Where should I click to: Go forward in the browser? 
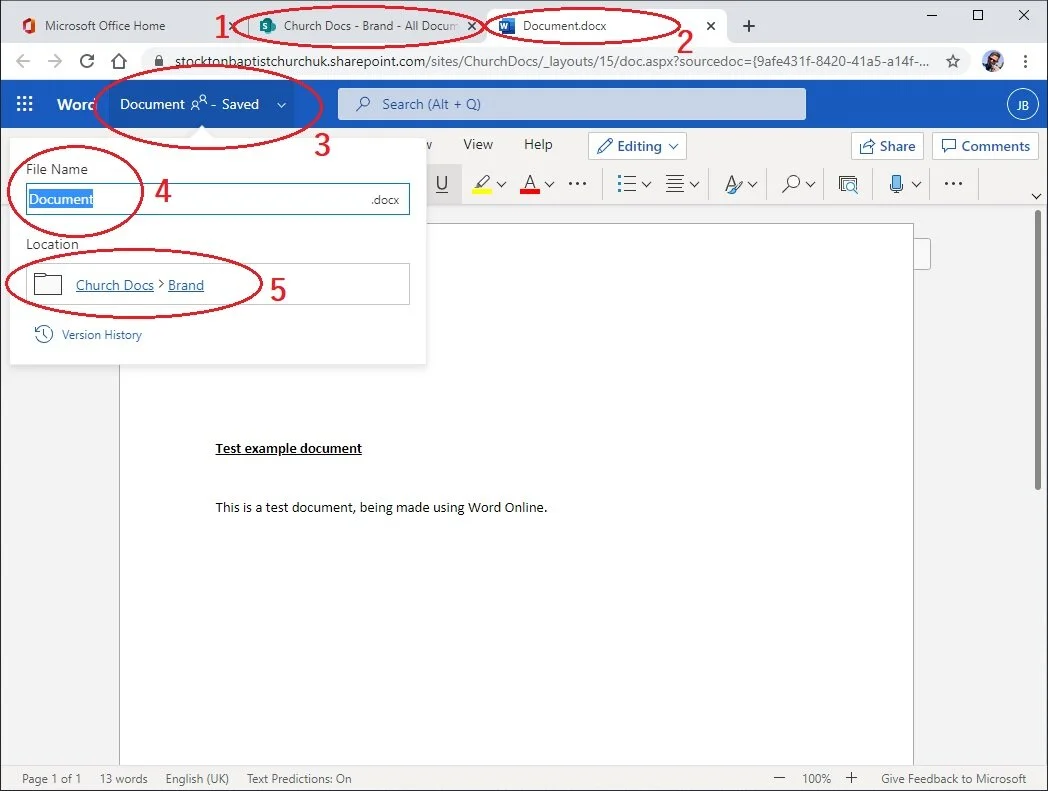click(55, 62)
